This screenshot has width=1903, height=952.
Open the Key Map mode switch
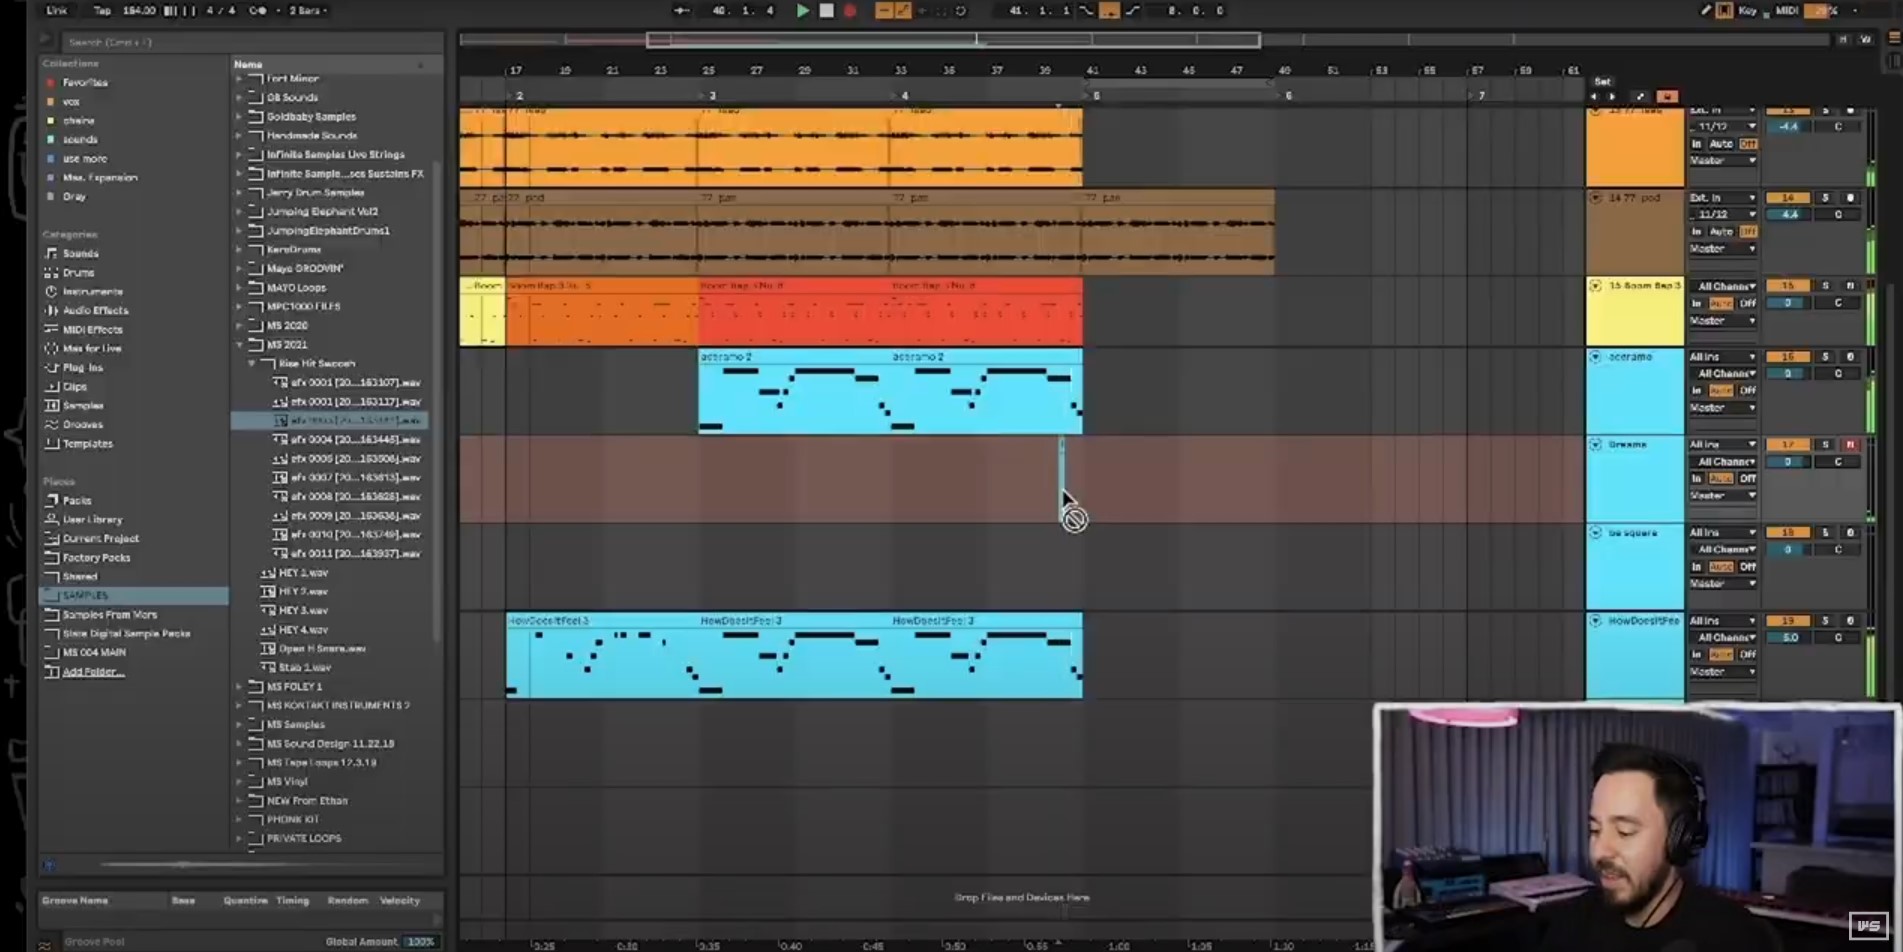coord(1747,11)
